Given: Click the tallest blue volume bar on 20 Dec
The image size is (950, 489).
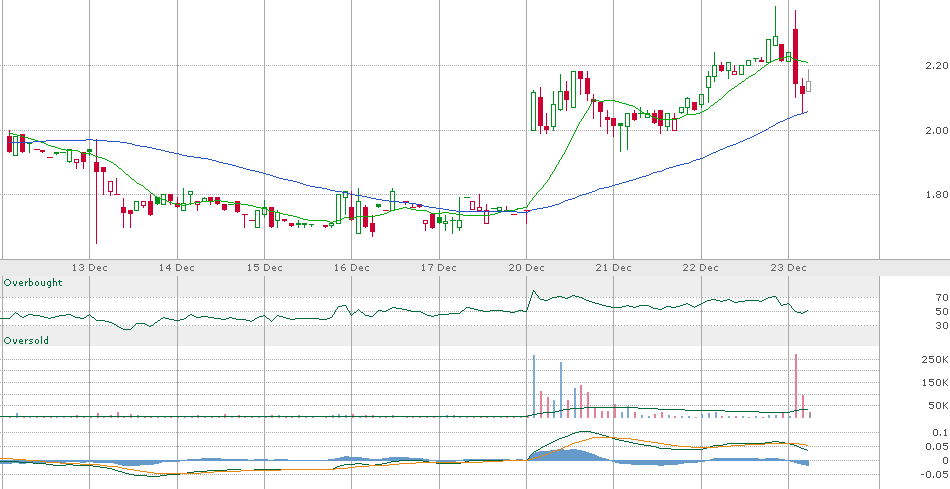Looking at the screenshot, I should click(x=534, y=386).
